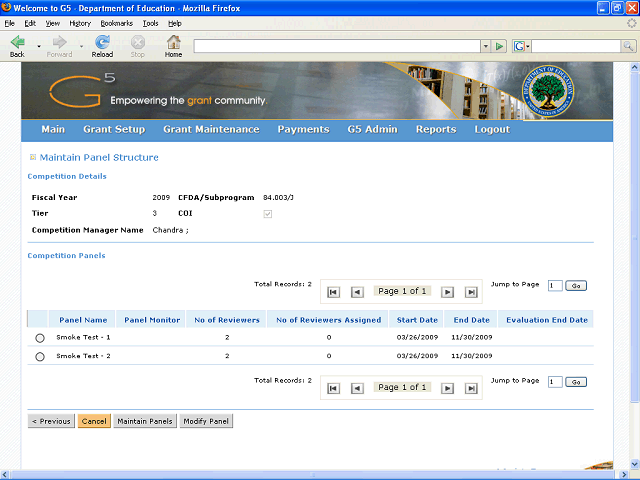The height and width of the screenshot is (480, 640).
Task: Sort by No of Reviewers Assigned header
Action: click(x=329, y=320)
